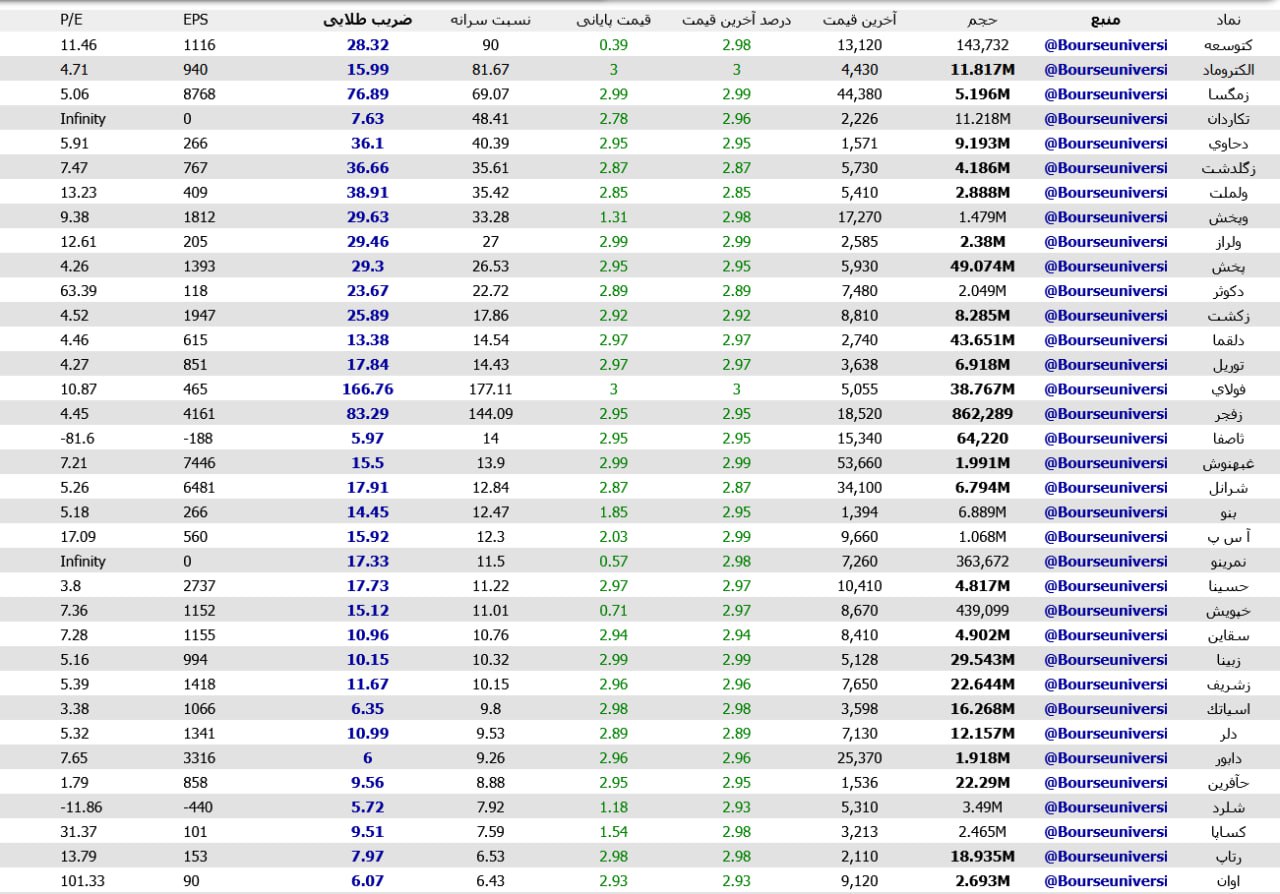
Task: Open @Bourseuniversi link in the فولاي row
Action: 1105,389
